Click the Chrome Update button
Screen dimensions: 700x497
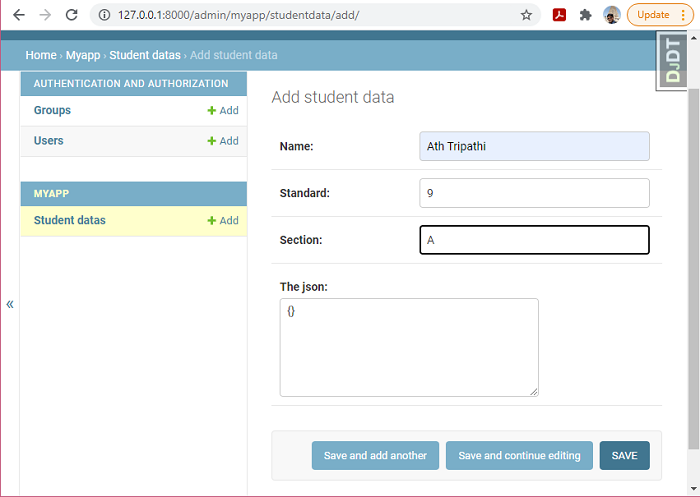[x=660, y=15]
